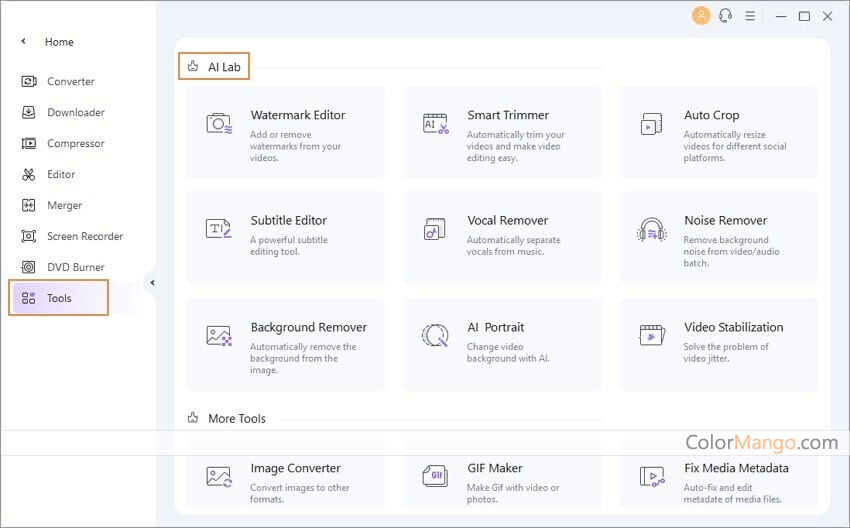This screenshot has height=528, width=850.
Task: Click the Smart Trimmer AI scissors icon
Action: point(436,124)
